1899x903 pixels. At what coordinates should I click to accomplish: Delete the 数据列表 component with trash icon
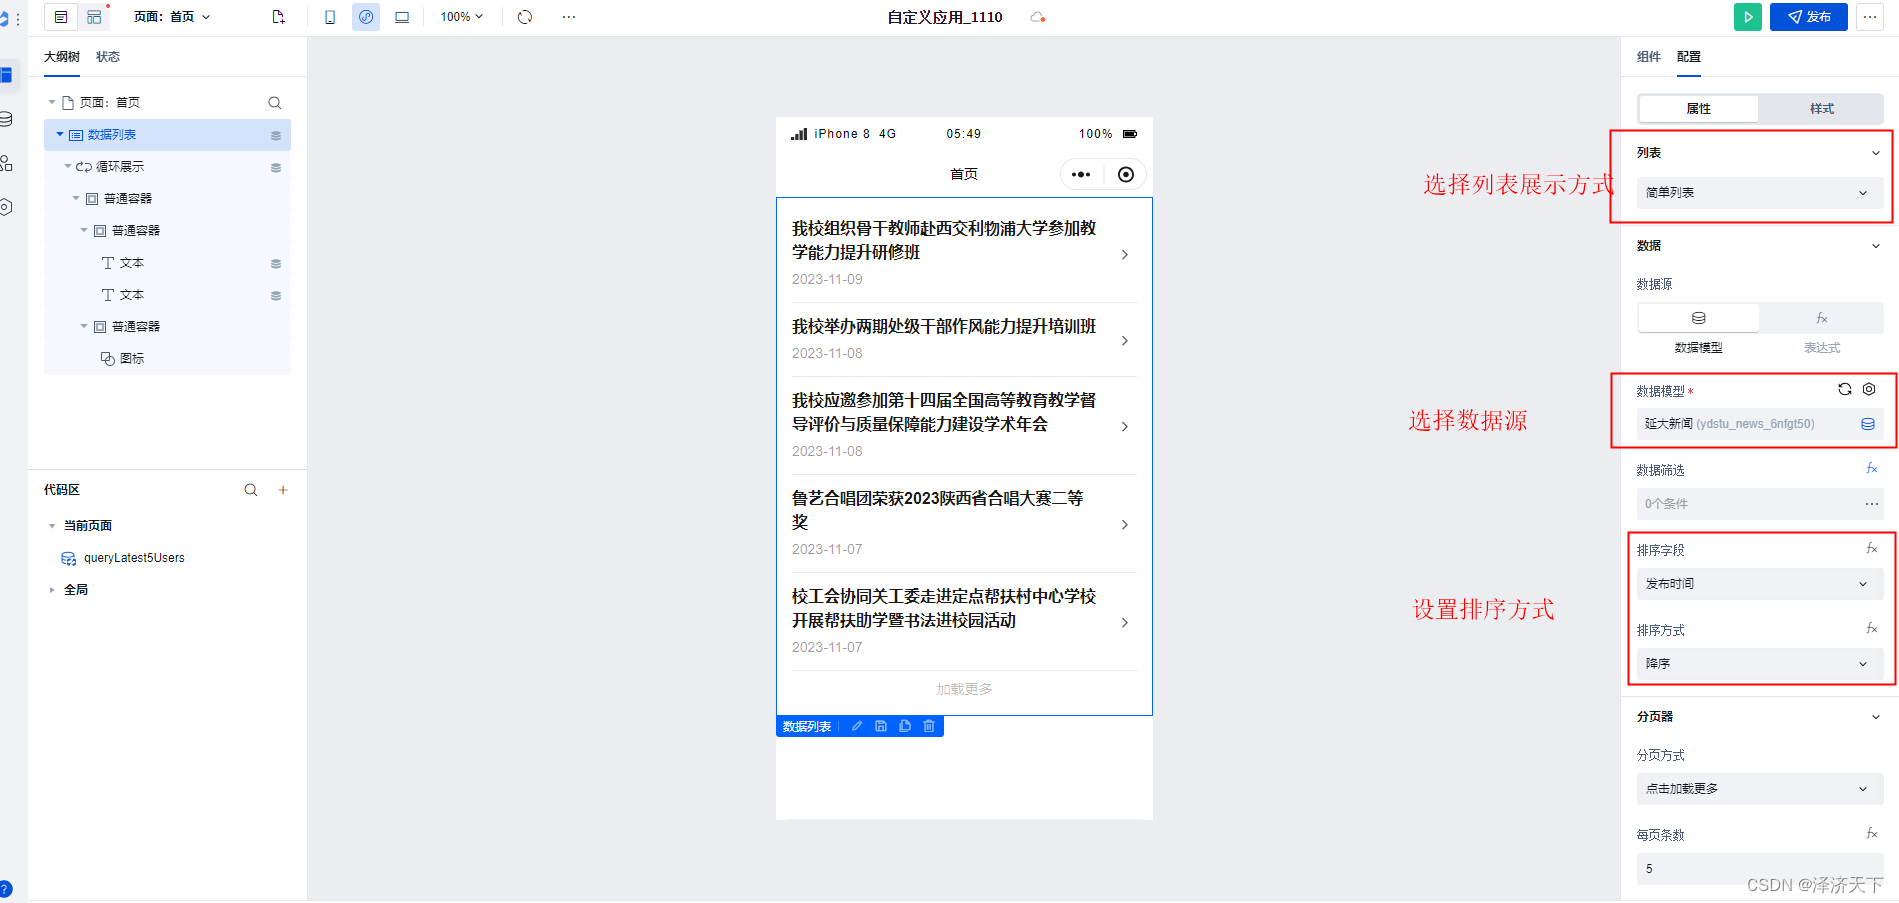pos(929,726)
